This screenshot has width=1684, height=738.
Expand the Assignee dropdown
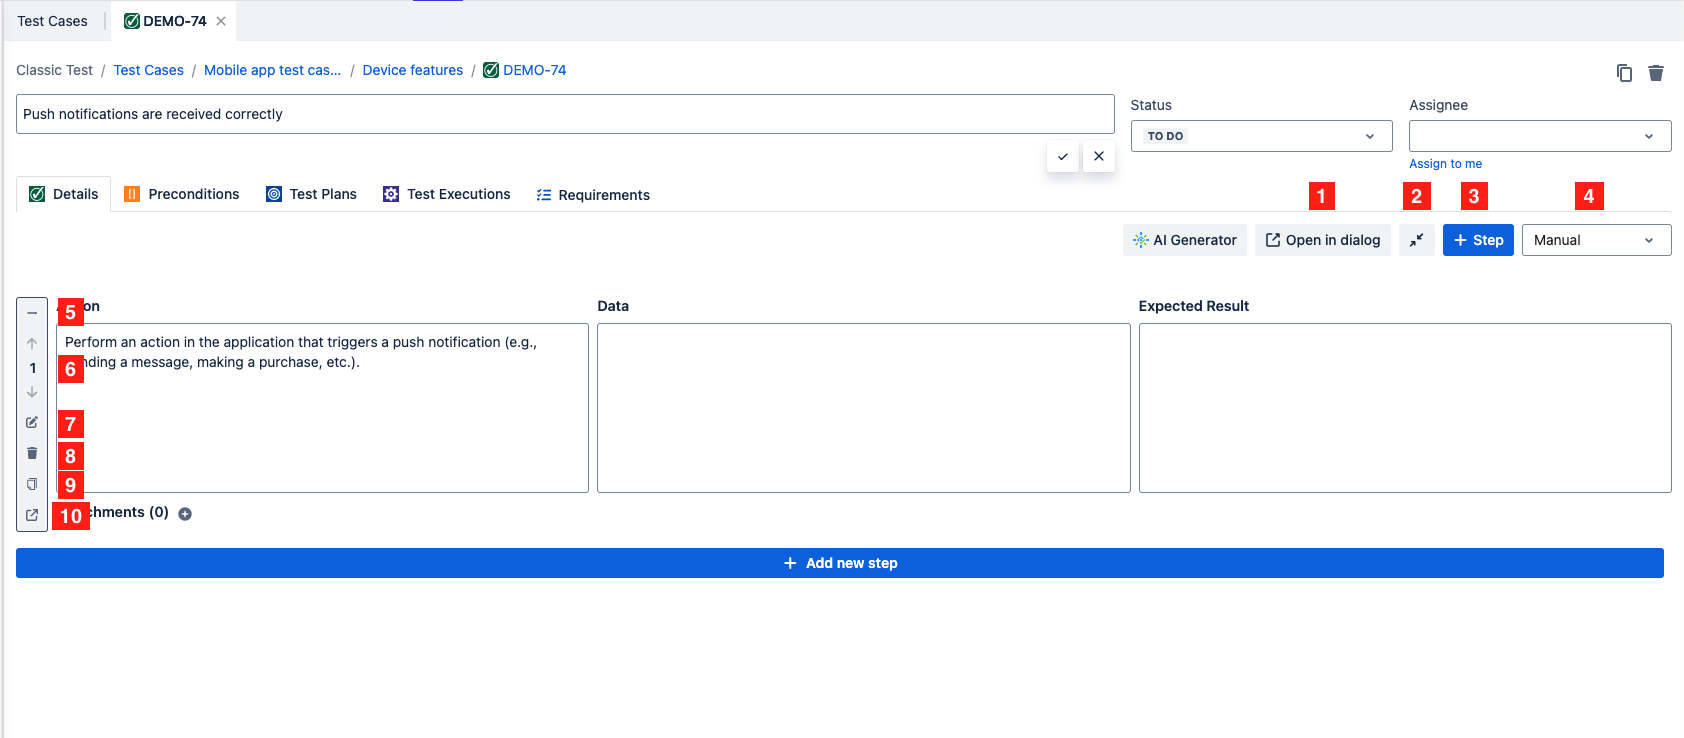(x=1539, y=136)
